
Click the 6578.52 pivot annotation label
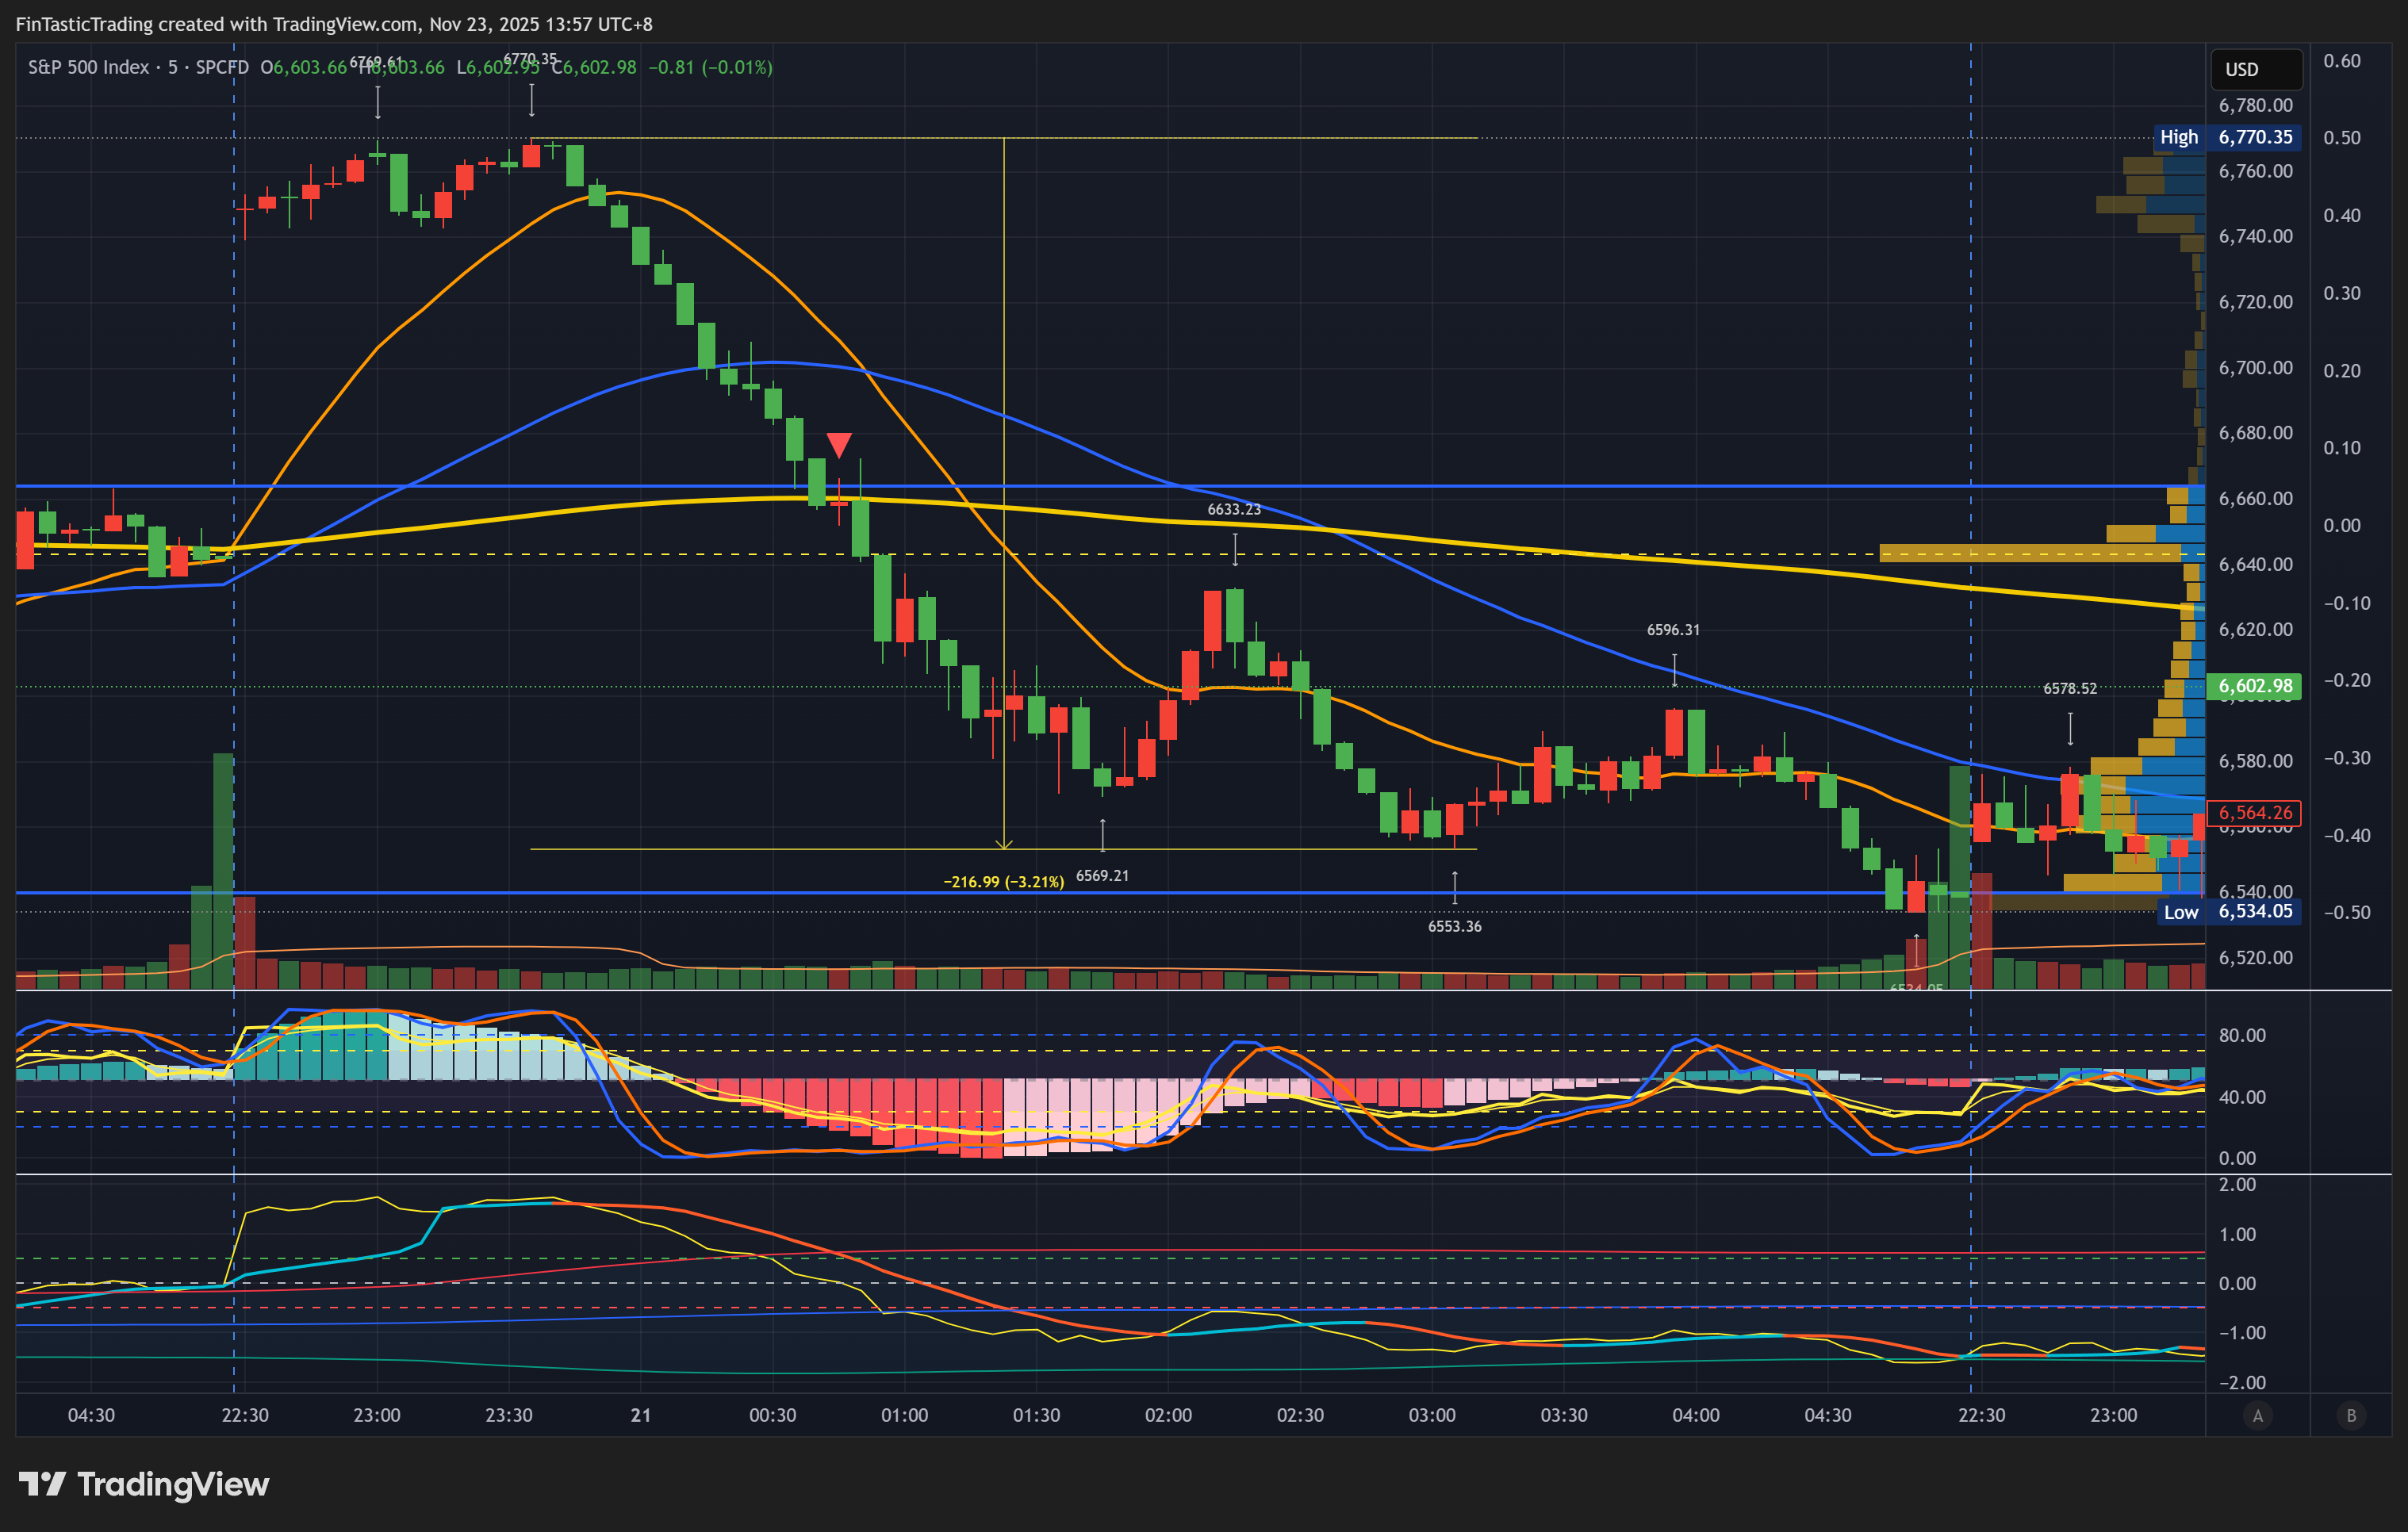tap(2069, 688)
